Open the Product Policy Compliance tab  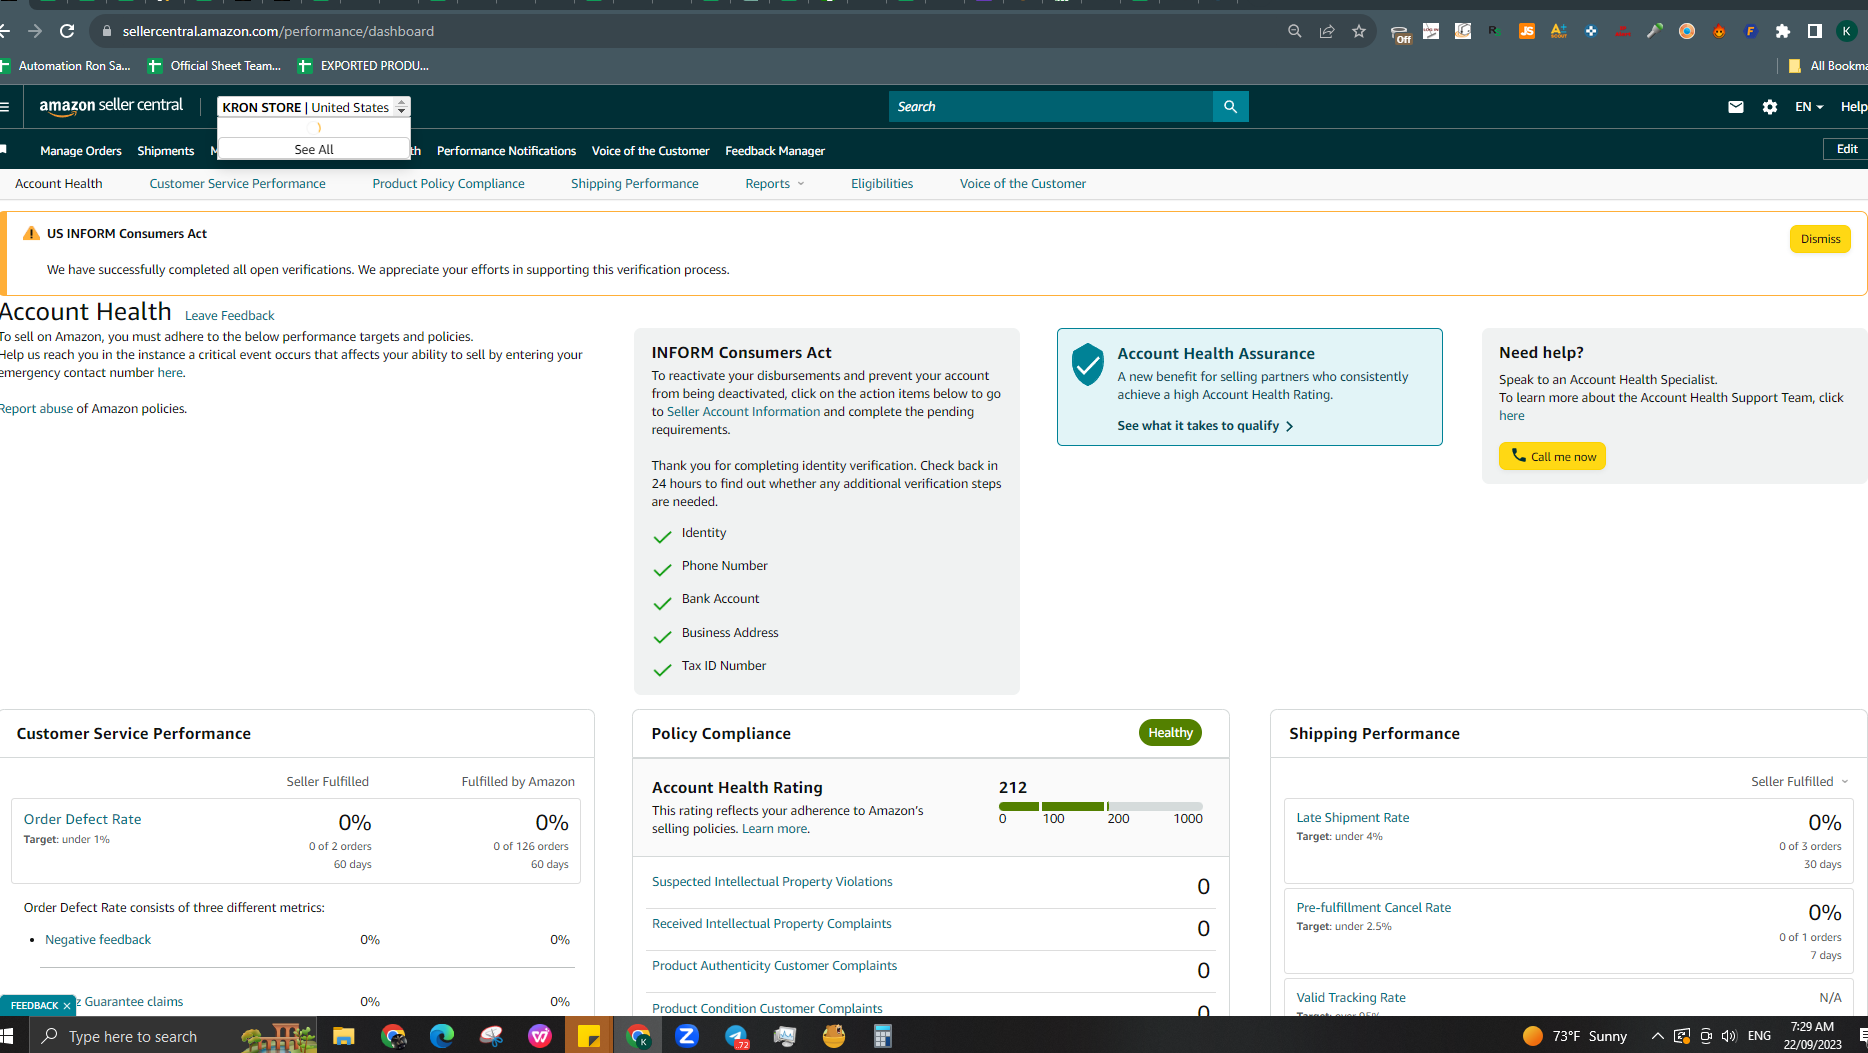pos(448,184)
